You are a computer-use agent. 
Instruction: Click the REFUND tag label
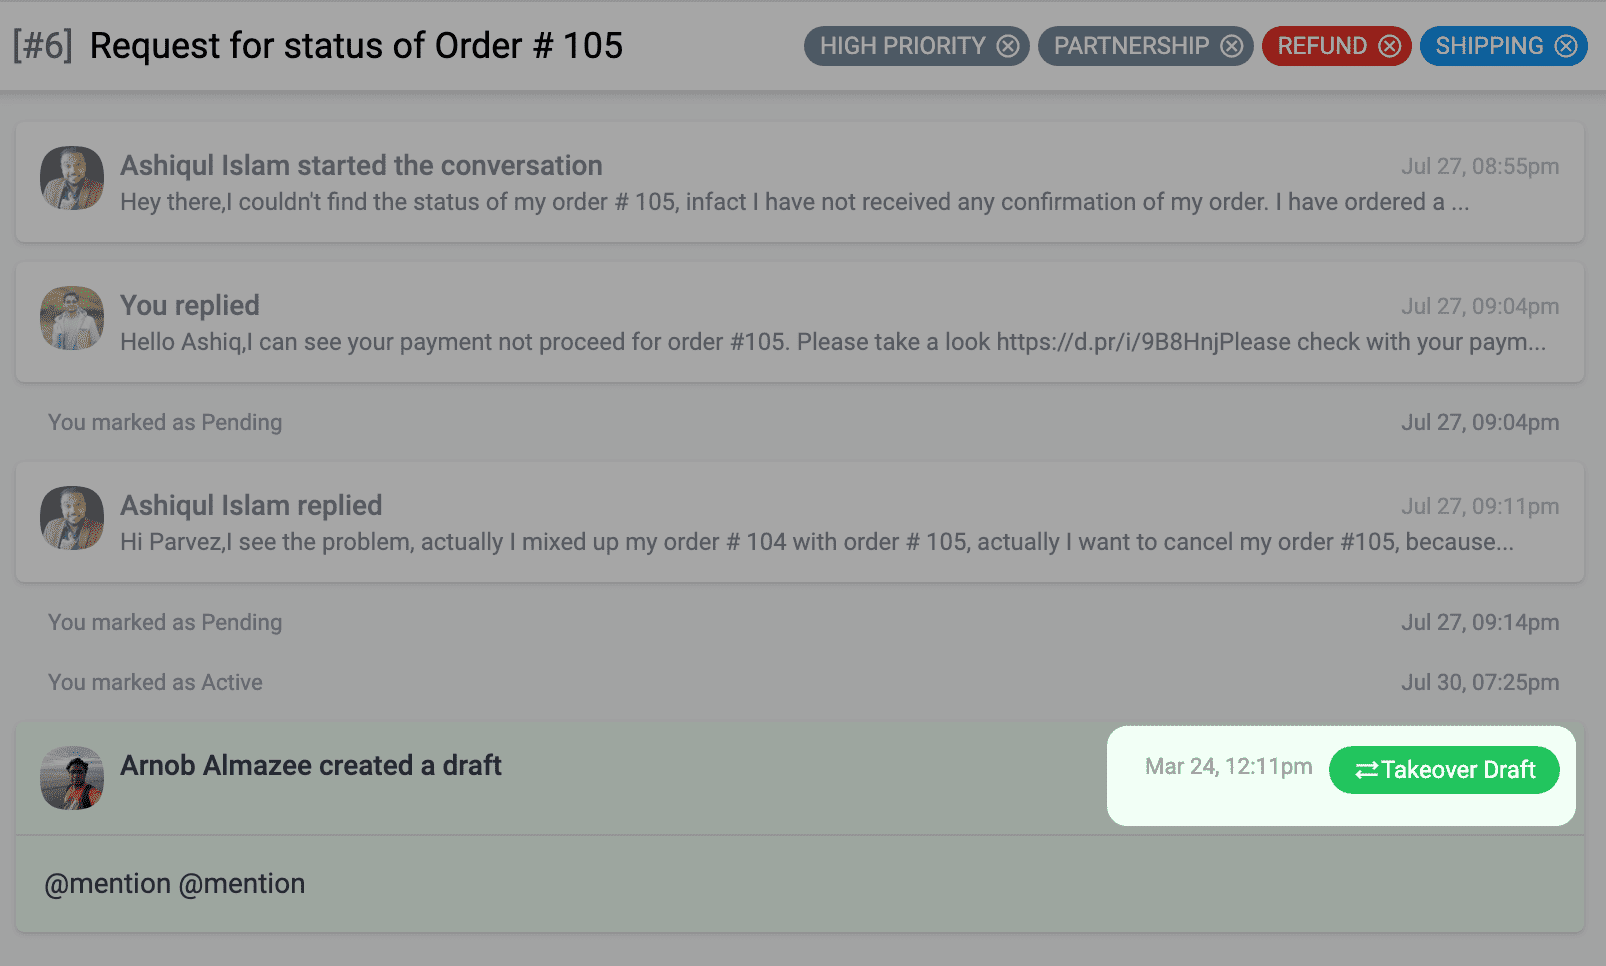(1322, 46)
